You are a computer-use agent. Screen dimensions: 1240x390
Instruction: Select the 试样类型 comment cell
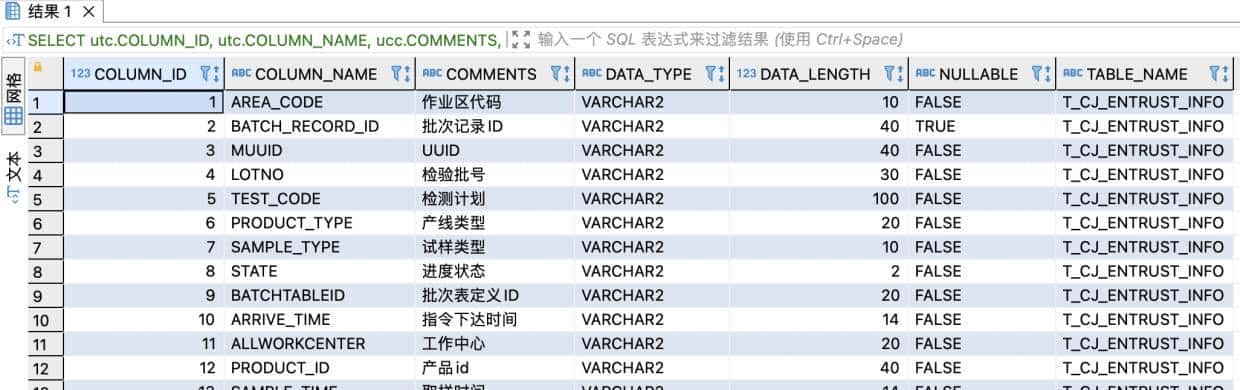pyautogui.click(x=495, y=247)
